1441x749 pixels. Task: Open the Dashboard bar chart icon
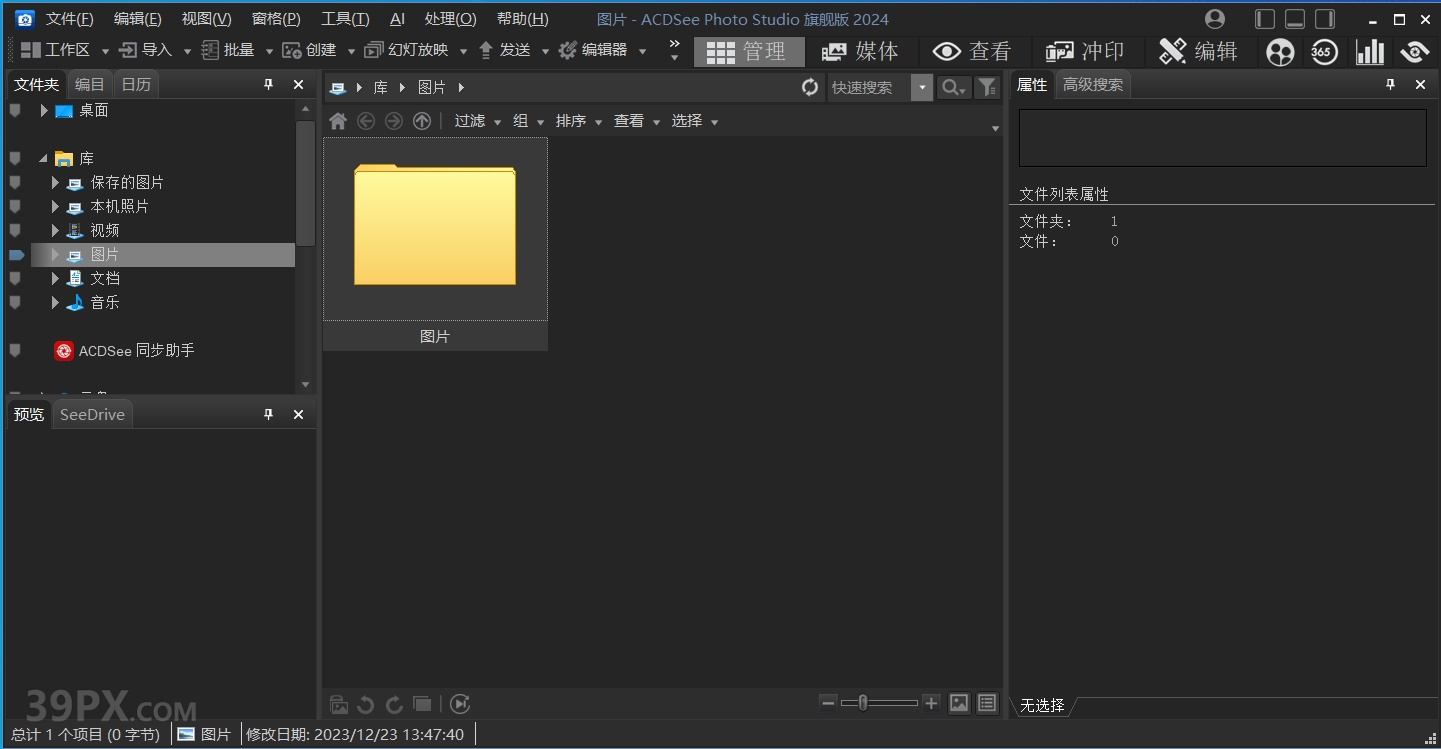click(x=1370, y=52)
